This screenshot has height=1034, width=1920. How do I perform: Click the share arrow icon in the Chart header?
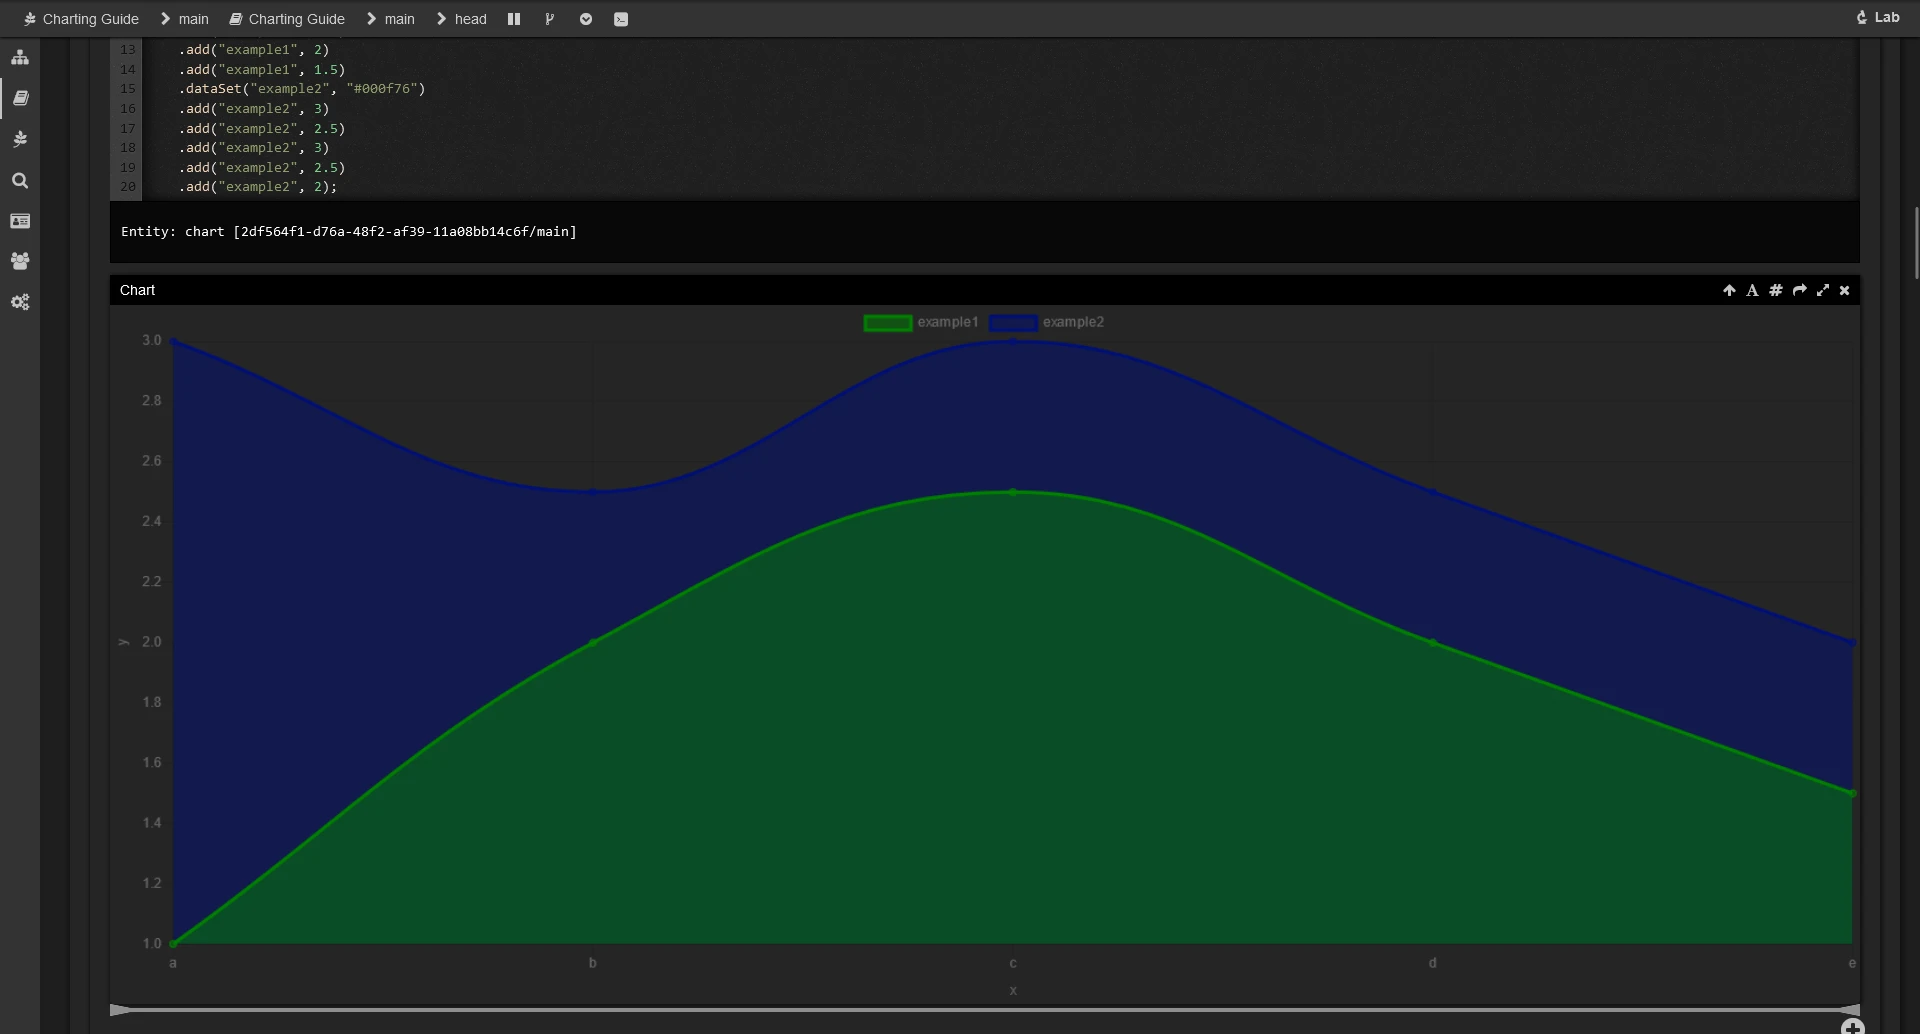[x=1799, y=290]
